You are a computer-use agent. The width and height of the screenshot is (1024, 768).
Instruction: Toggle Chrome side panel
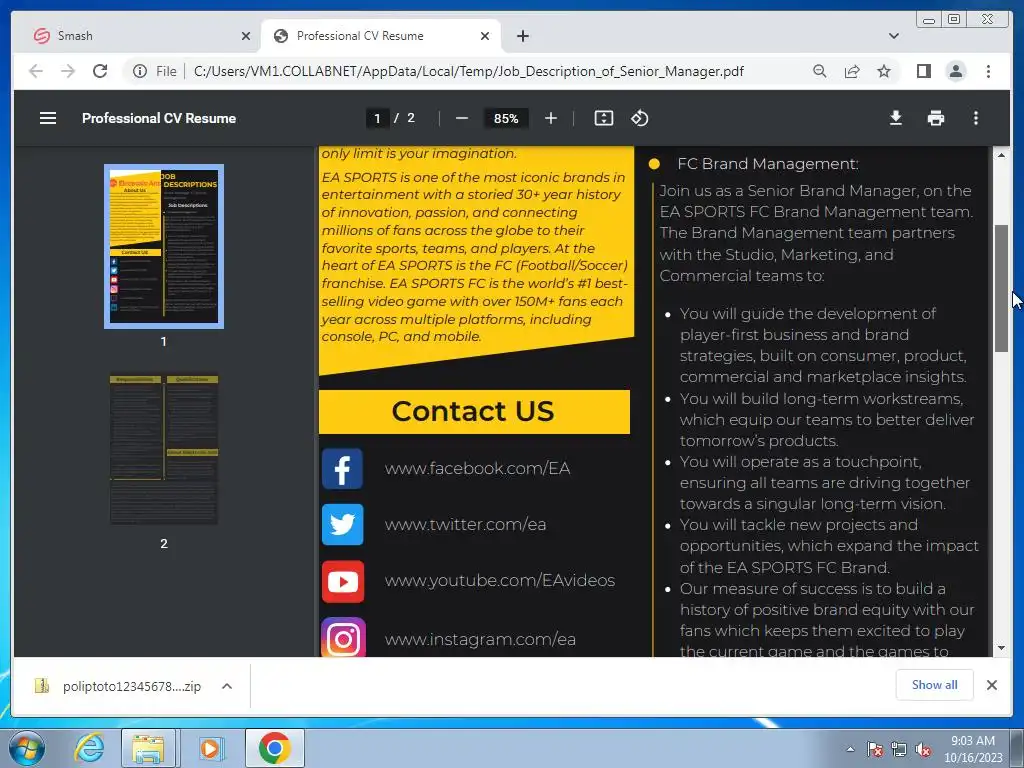click(923, 71)
